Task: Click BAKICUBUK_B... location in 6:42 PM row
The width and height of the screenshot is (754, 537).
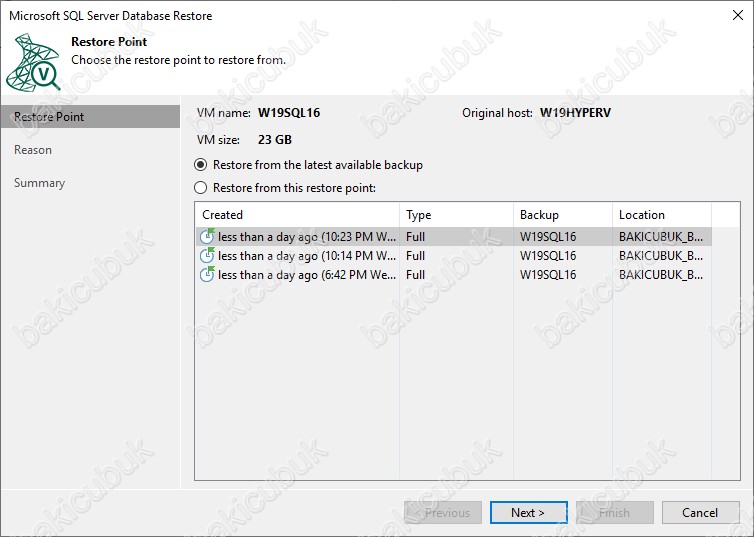Action: [x=661, y=275]
